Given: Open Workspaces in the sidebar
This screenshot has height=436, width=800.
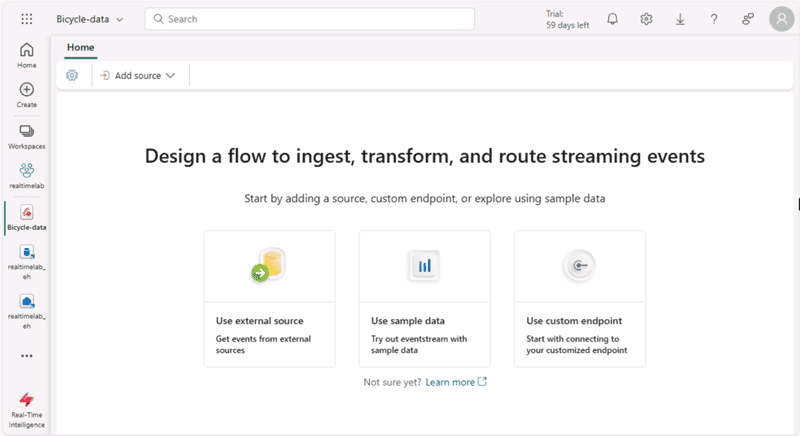Looking at the screenshot, I should 27,136.
